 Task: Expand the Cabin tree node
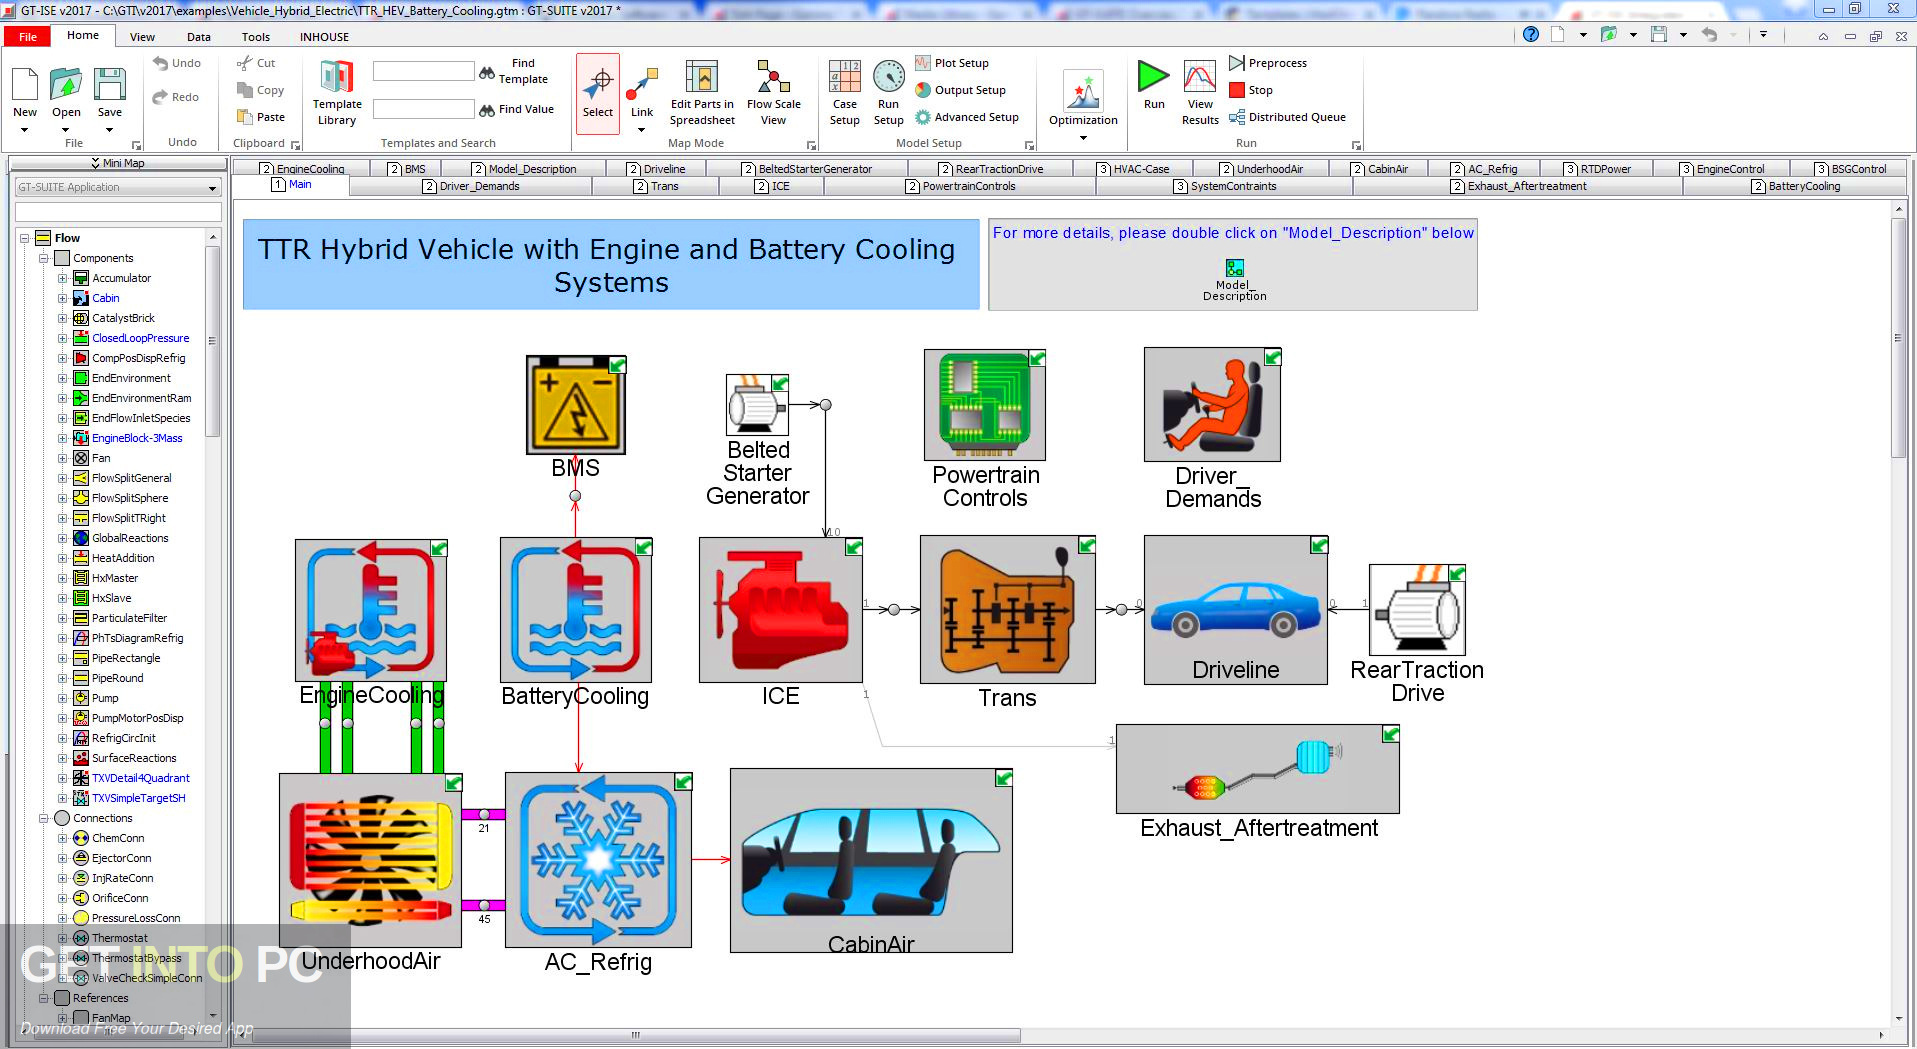coord(62,298)
